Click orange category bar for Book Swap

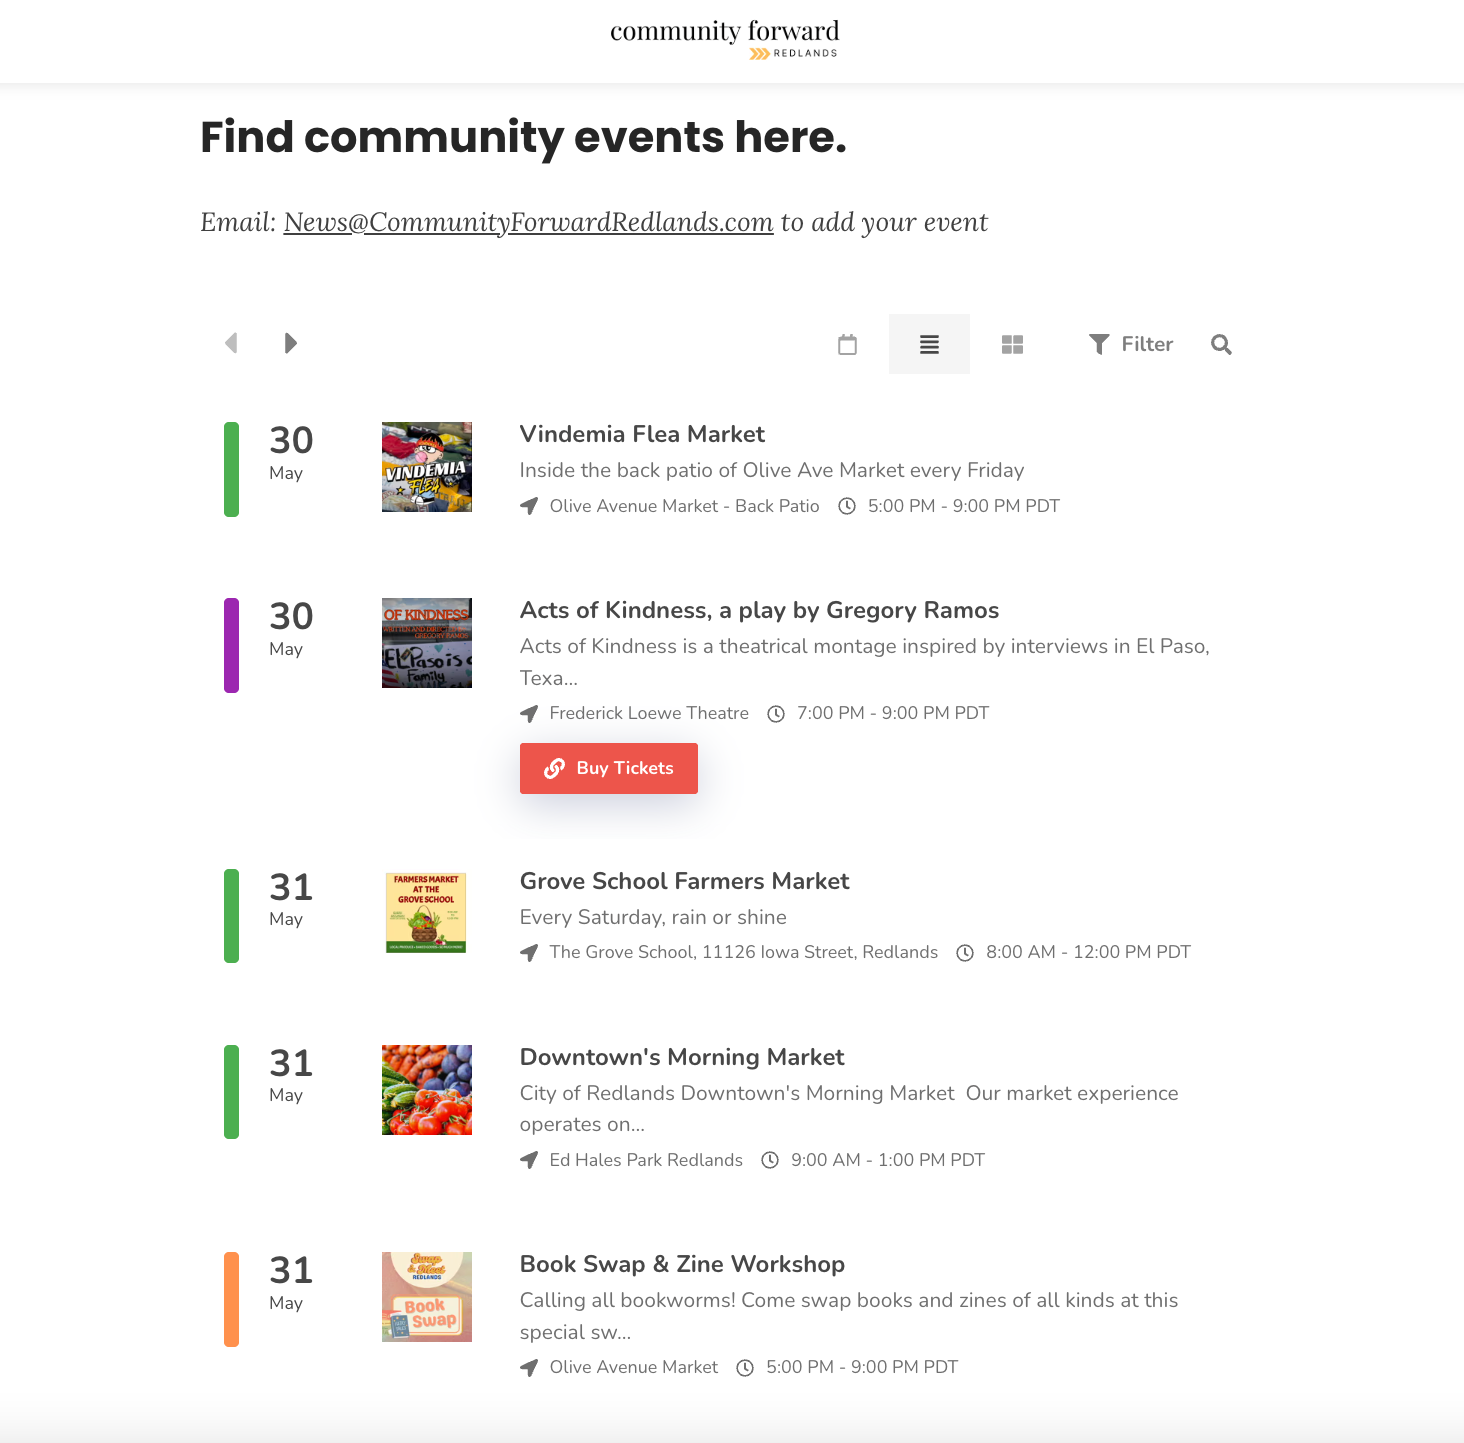point(231,1299)
